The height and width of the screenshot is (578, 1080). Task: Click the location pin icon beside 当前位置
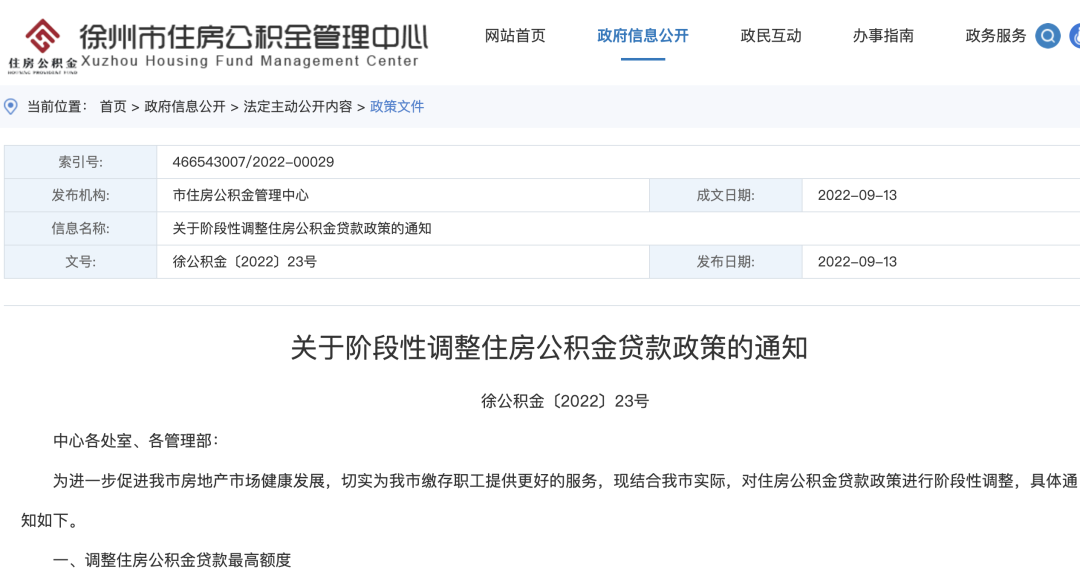[x=10, y=107]
